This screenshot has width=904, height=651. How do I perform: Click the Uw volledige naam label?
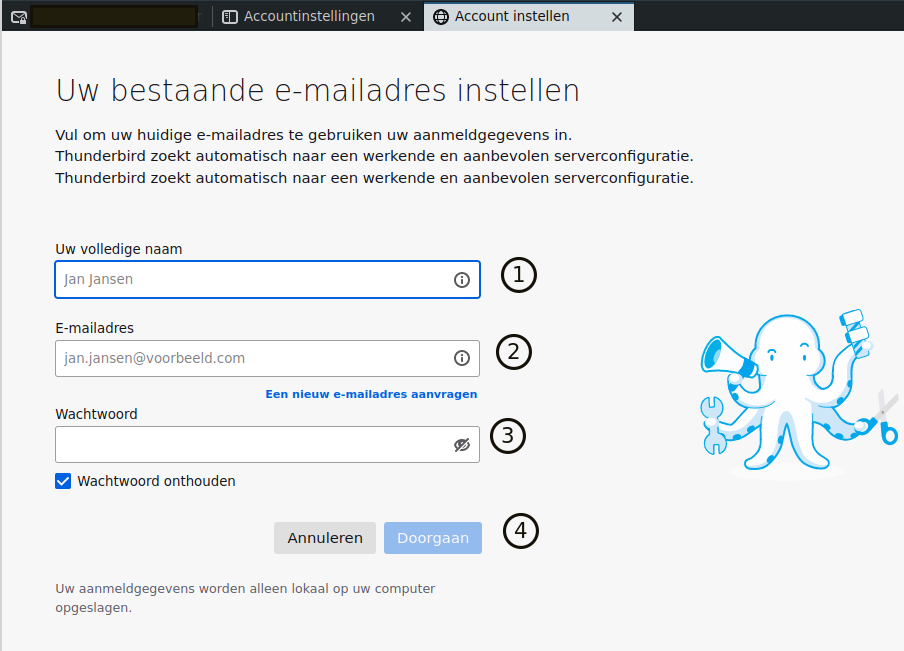click(119, 249)
